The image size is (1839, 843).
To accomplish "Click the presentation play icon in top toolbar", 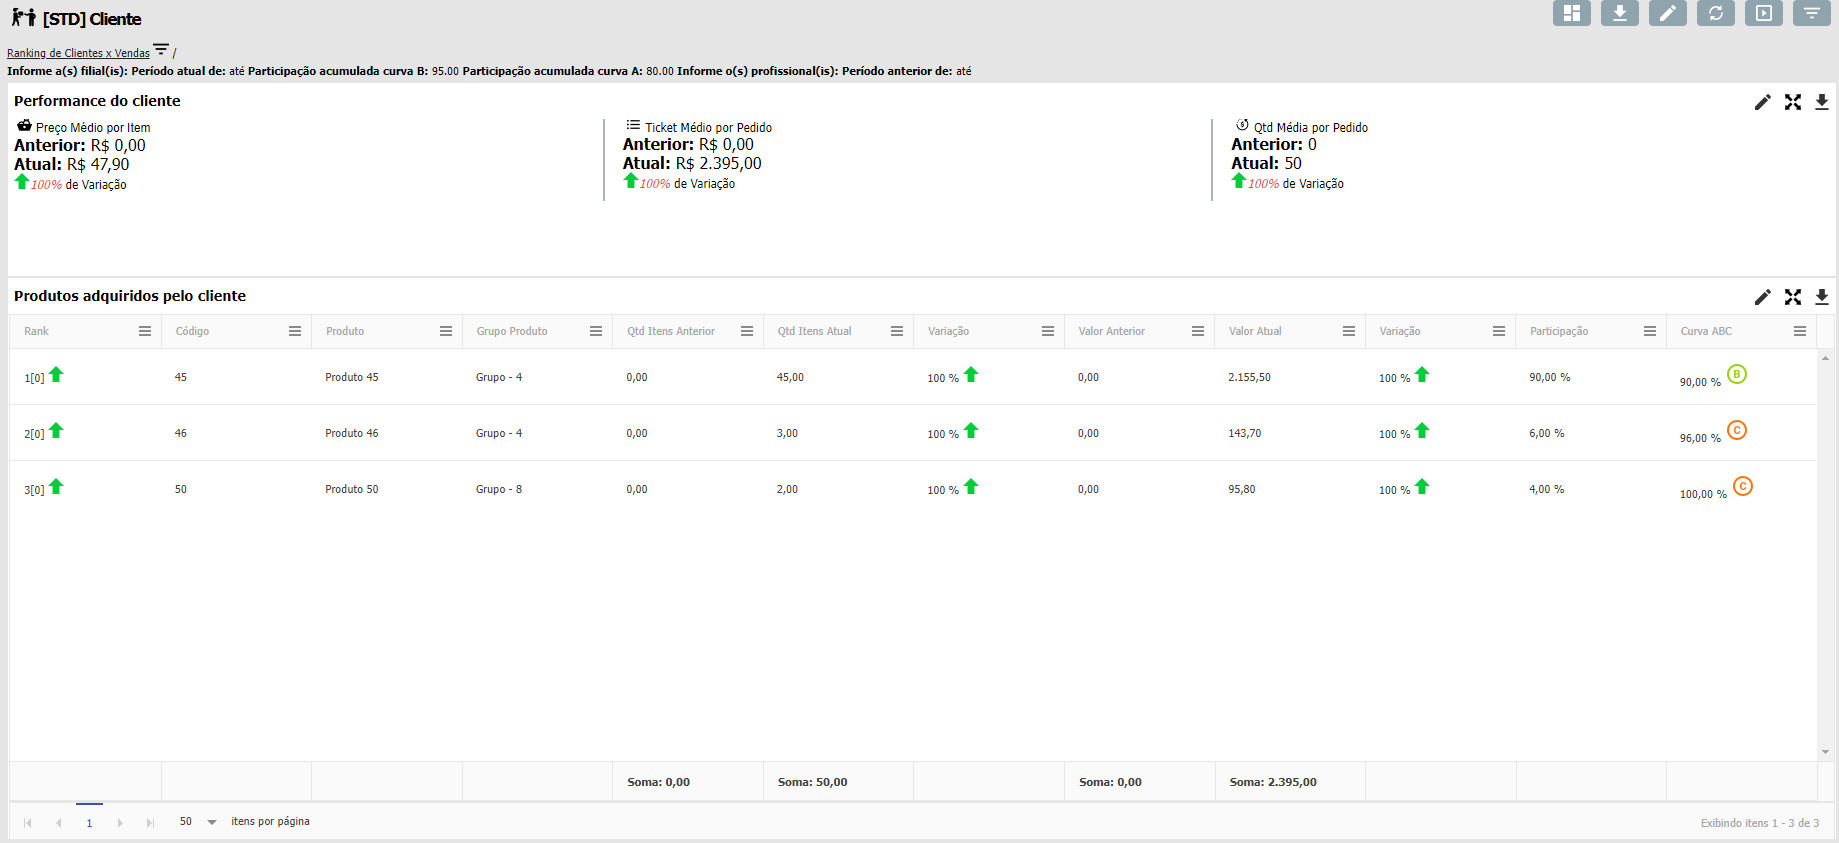I will pos(1763,13).
